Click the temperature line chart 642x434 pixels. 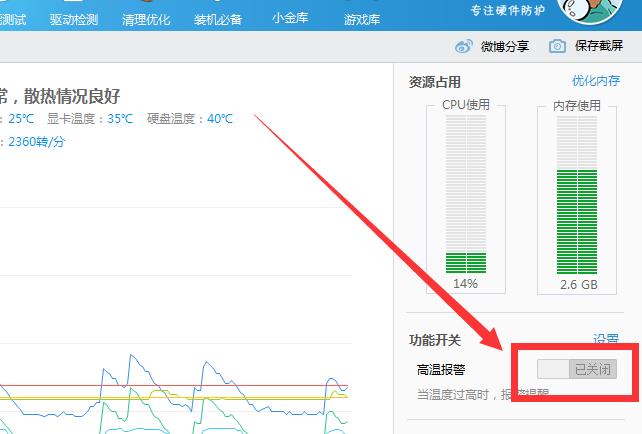tap(174, 319)
